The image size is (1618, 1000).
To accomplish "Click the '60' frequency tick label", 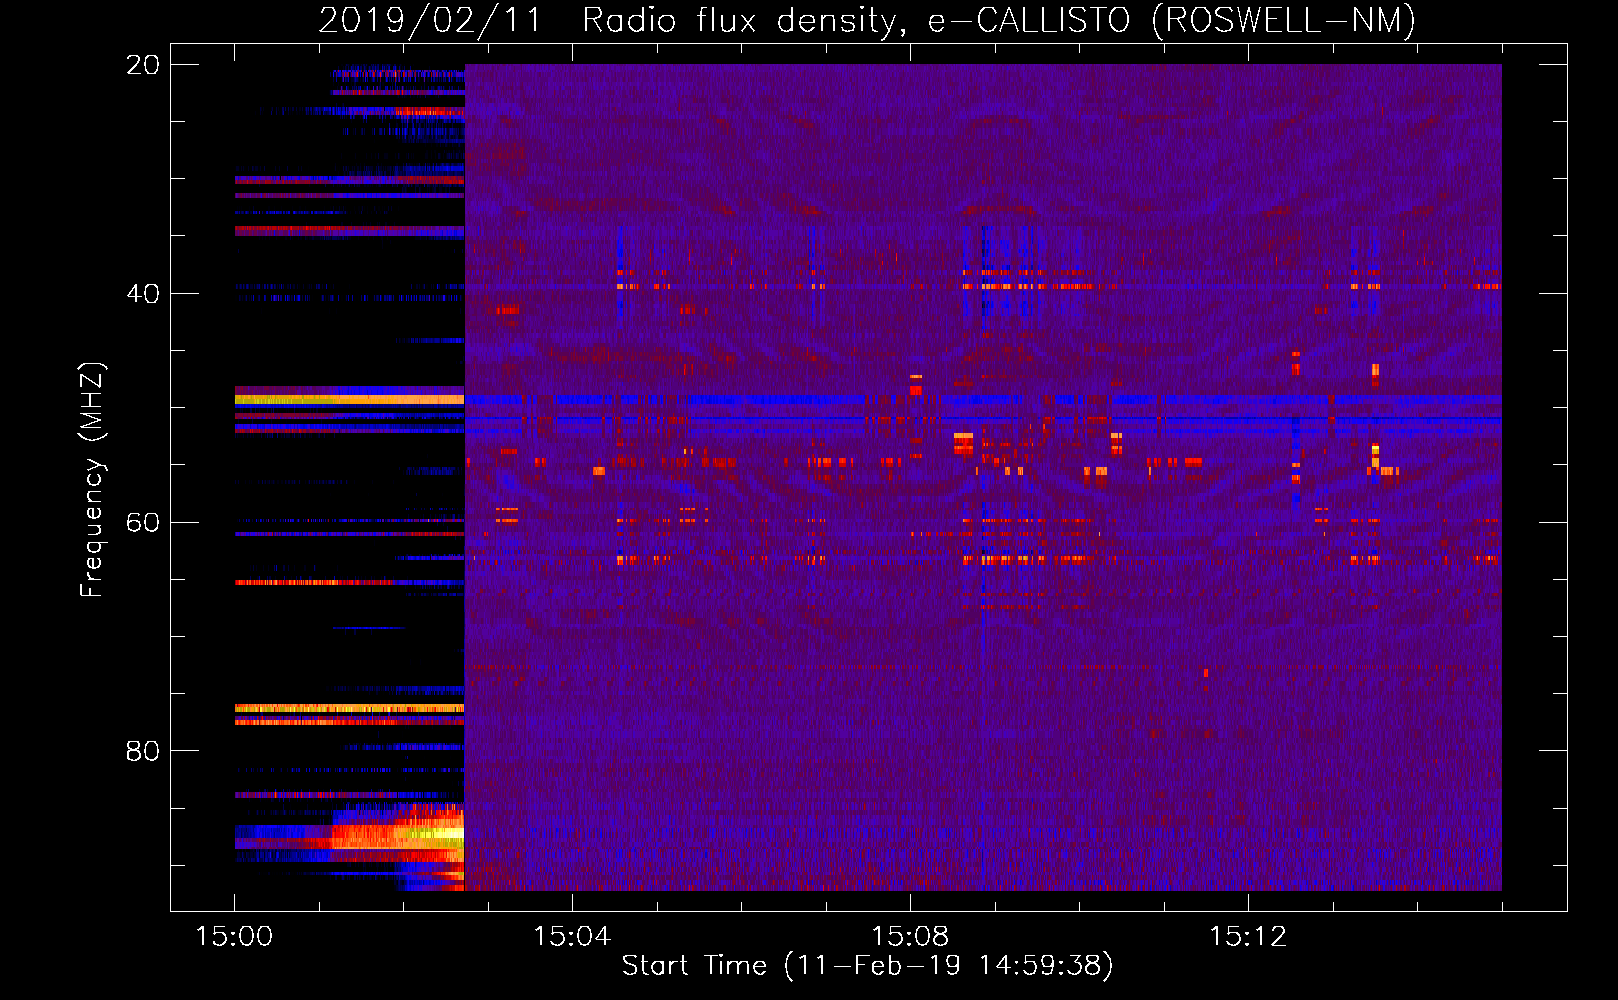I will 142,523.
